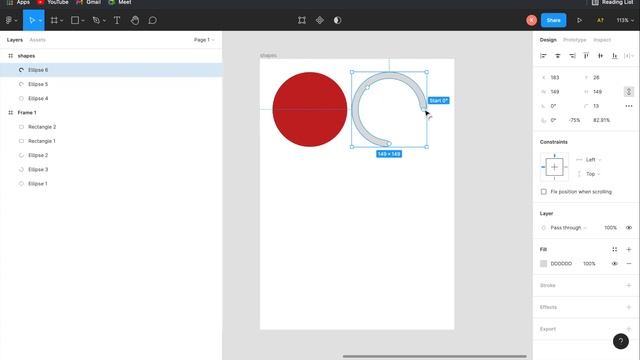Open horizontal constraint Left dropdown

pos(593,160)
